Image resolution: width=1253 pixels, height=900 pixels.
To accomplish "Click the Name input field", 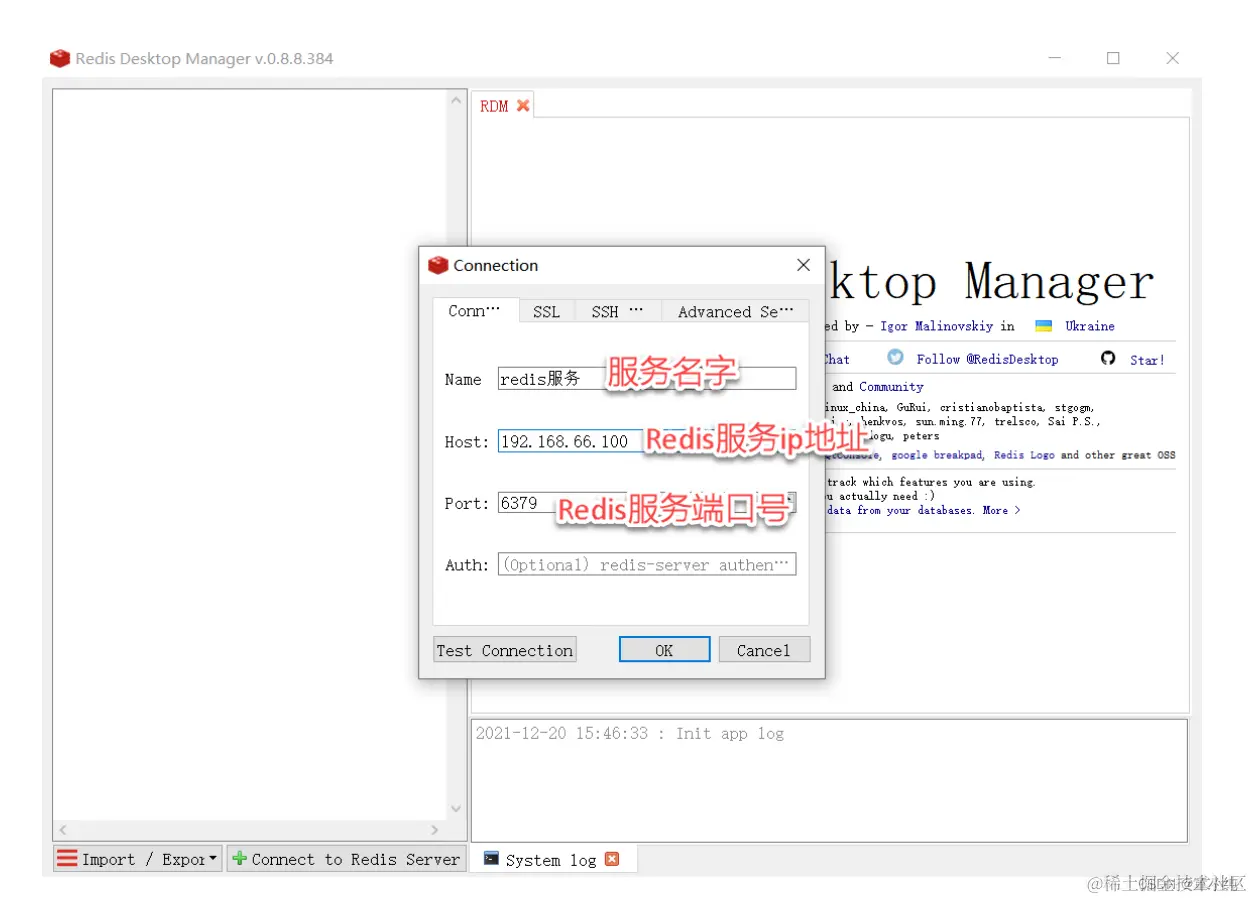I will pyautogui.click(x=647, y=379).
